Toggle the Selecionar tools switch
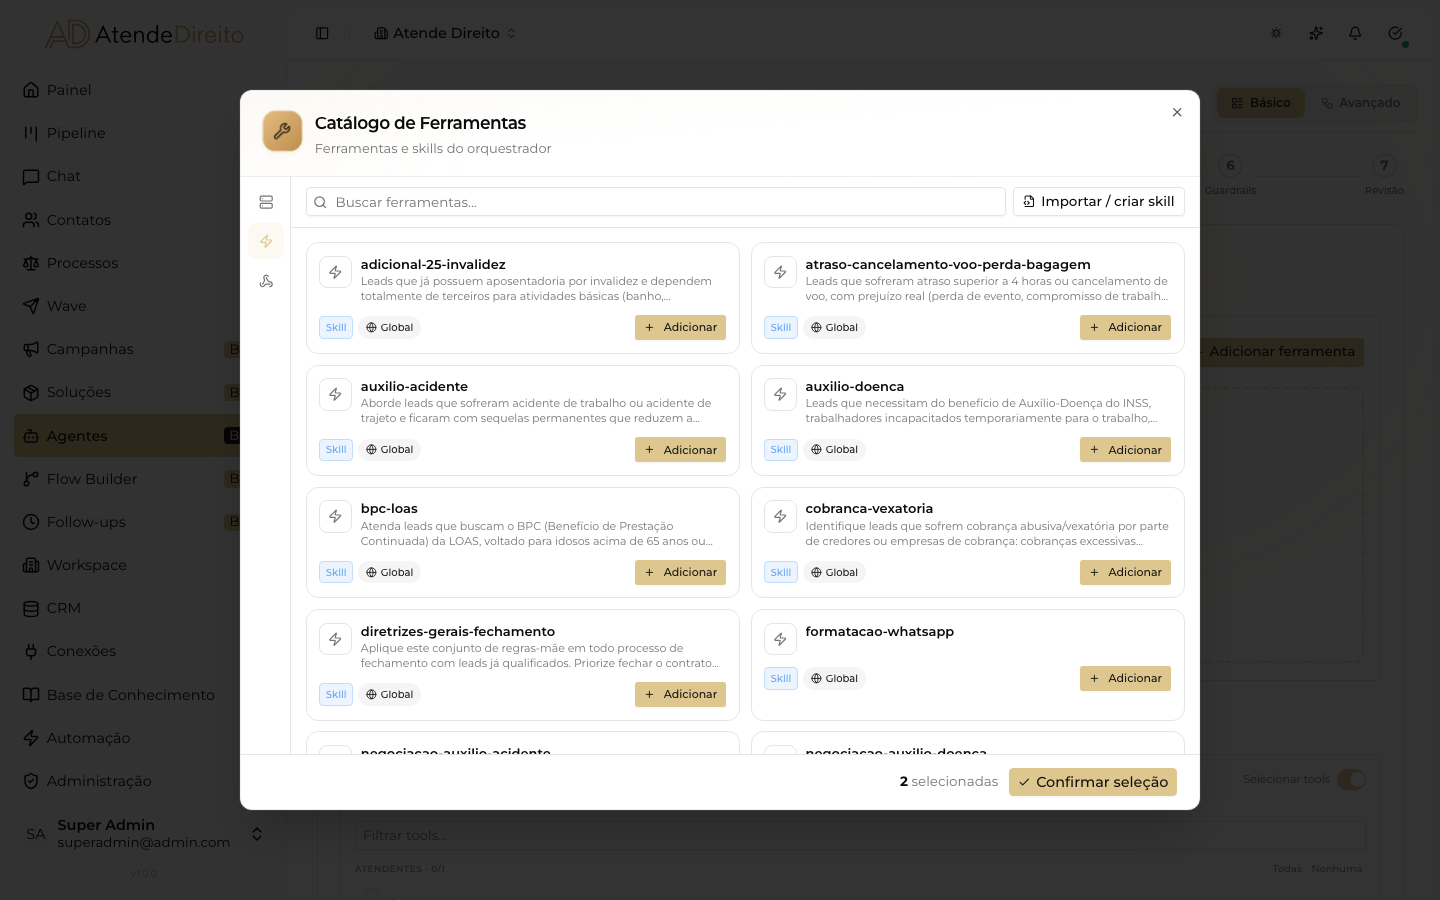Screen dimensions: 1440x900 pyautogui.click(x=1351, y=779)
